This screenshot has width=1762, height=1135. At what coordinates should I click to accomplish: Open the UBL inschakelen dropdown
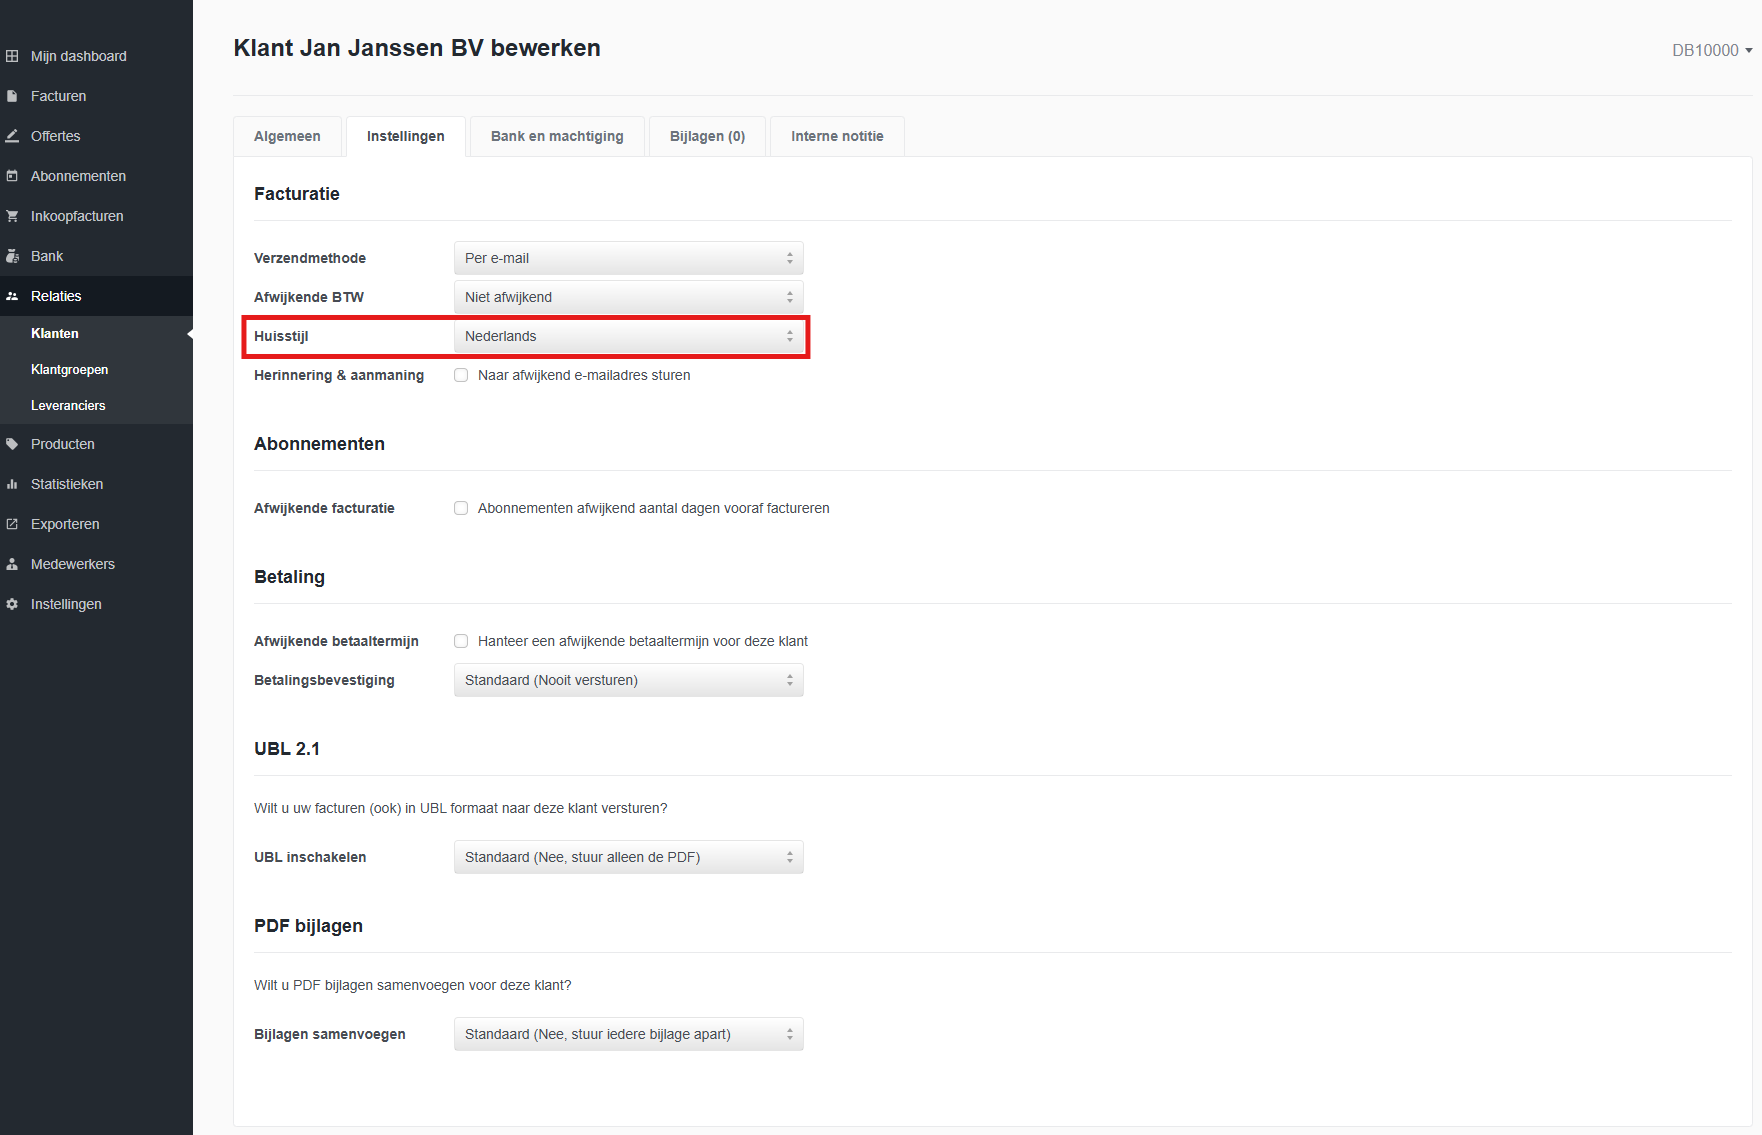coord(628,857)
